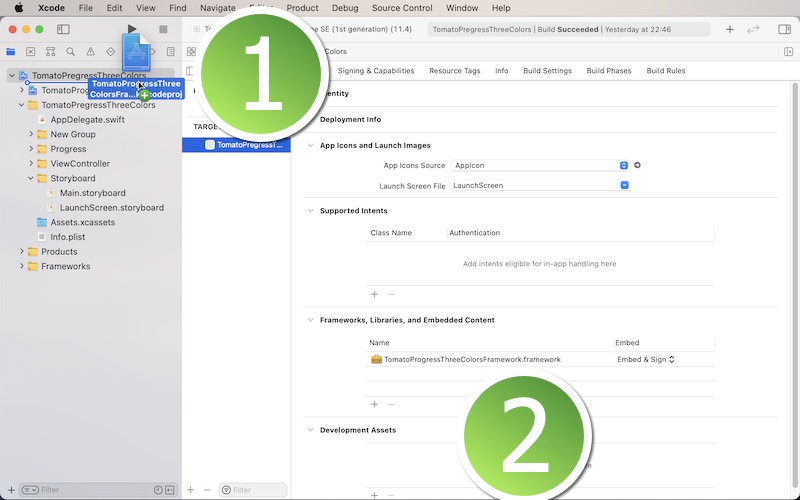Select LaunchScreen.storyboard file
This screenshot has height=500, width=800.
[112, 208]
